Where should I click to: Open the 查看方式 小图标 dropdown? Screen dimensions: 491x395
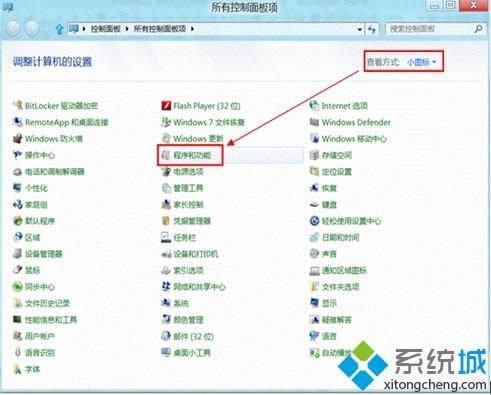pos(422,62)
